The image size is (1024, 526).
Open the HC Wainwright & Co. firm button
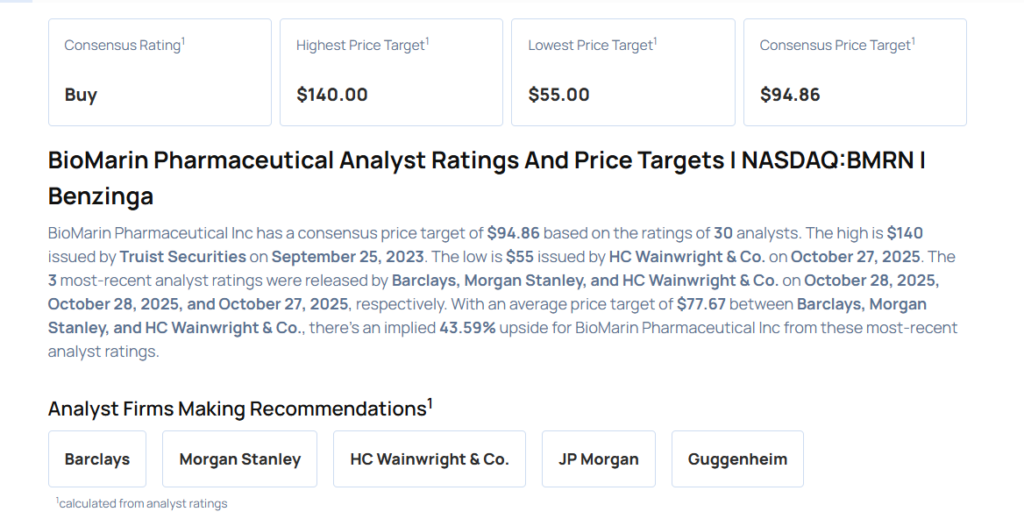tap(429, 459)
